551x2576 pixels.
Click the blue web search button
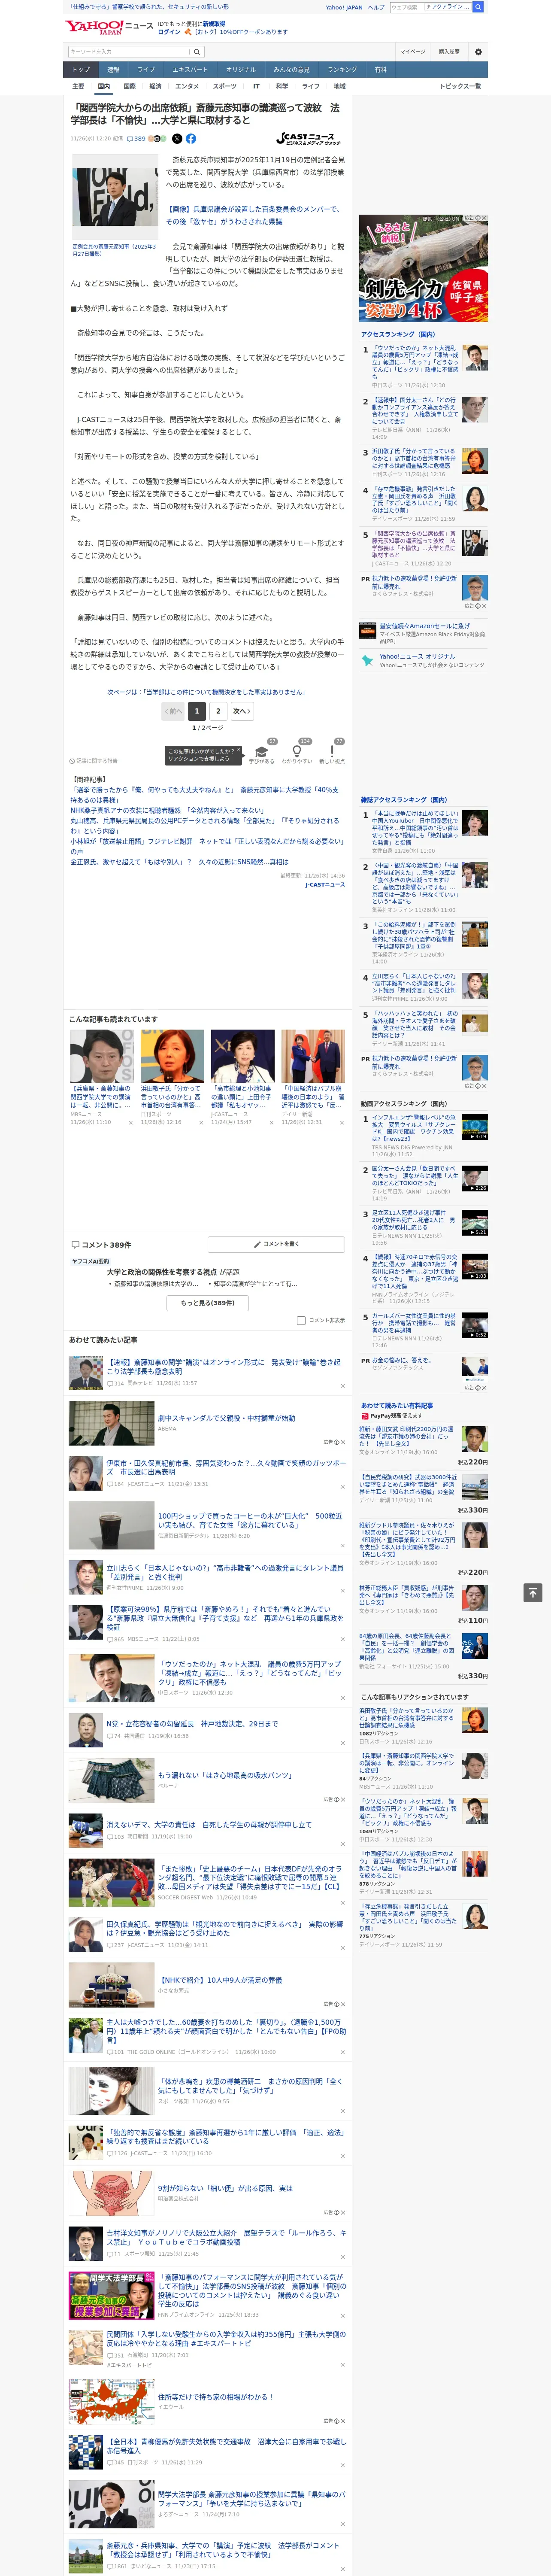coord(478,7)
